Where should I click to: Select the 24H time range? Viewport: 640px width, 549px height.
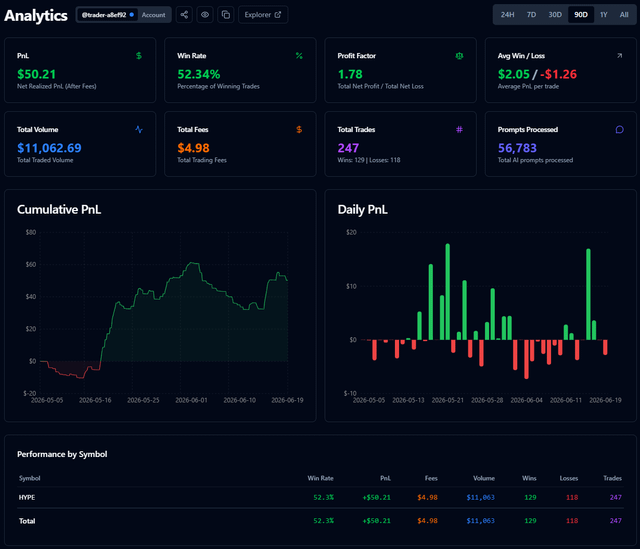(x=507, y=15)
